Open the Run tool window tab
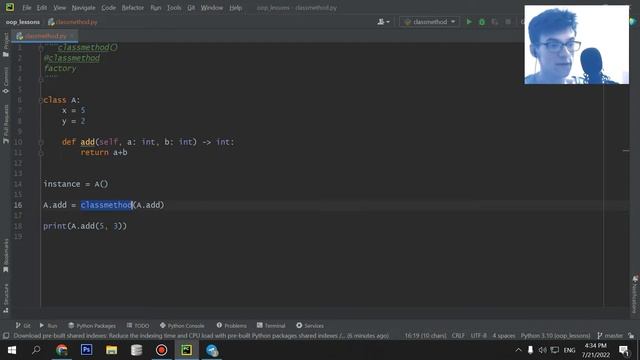 point(48,325)
